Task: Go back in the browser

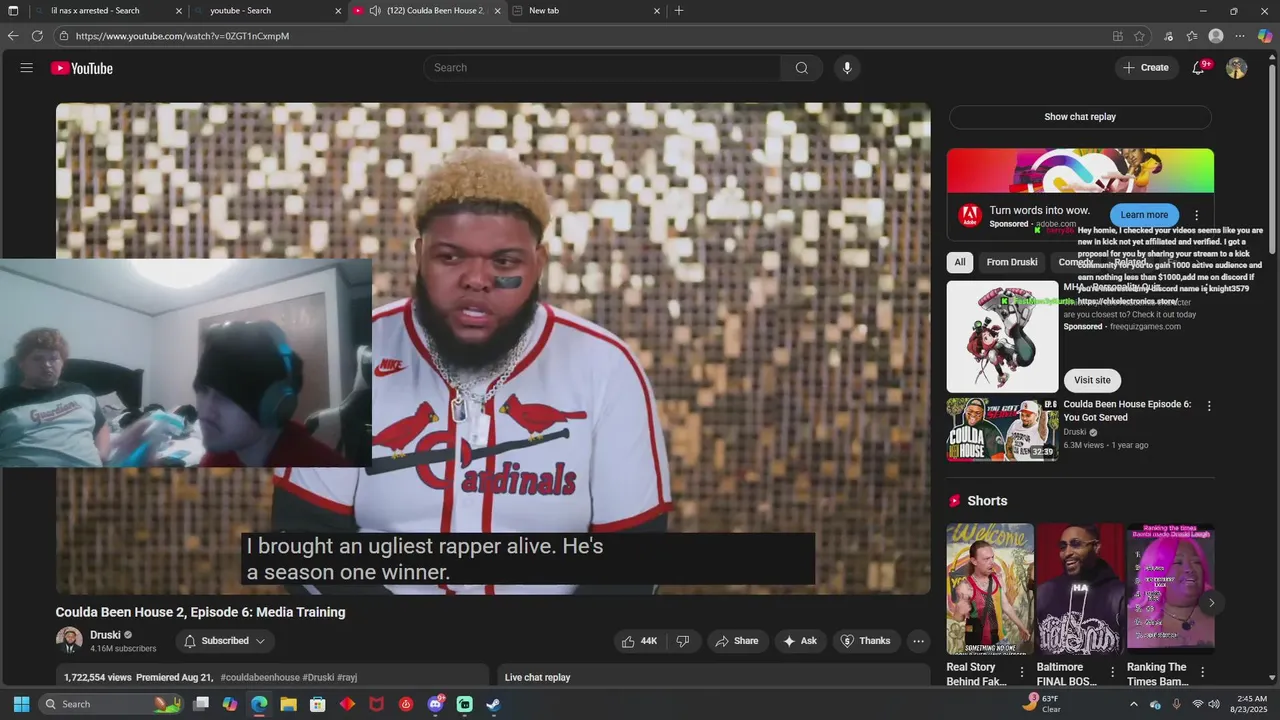Action: pyautogui.click(x=13, y=36)
